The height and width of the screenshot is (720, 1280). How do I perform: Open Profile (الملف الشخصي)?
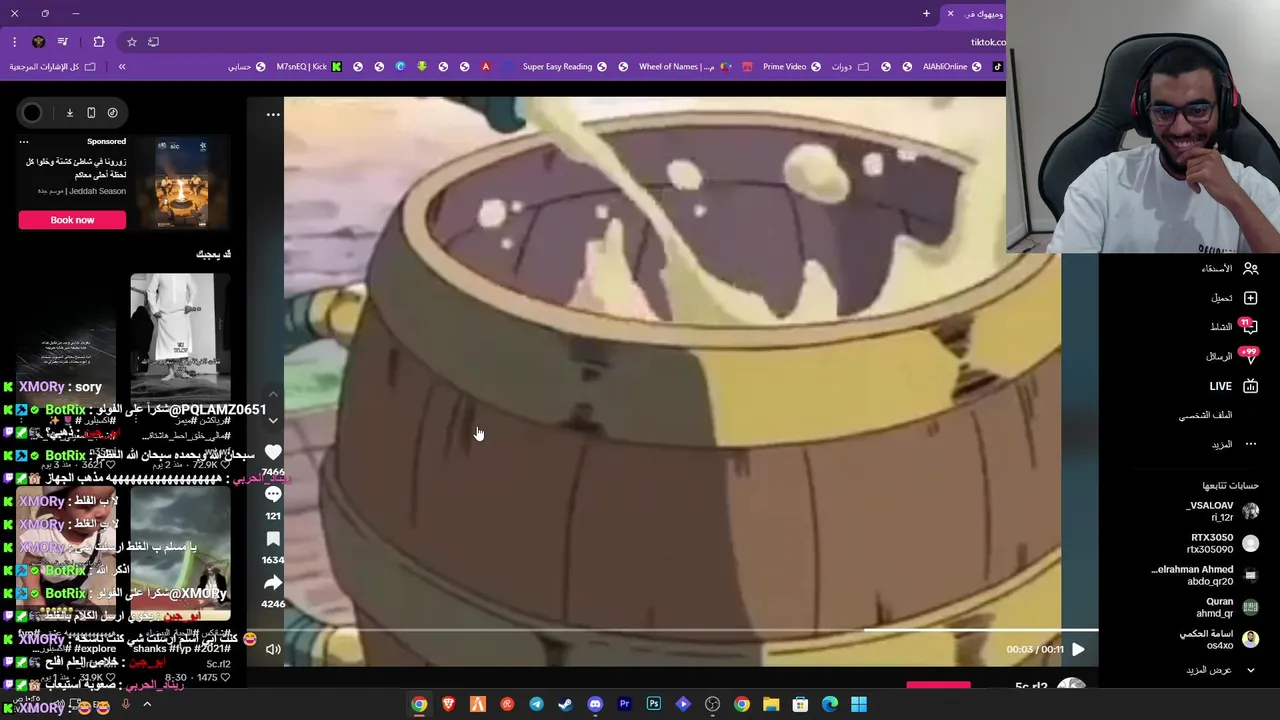1205,415
